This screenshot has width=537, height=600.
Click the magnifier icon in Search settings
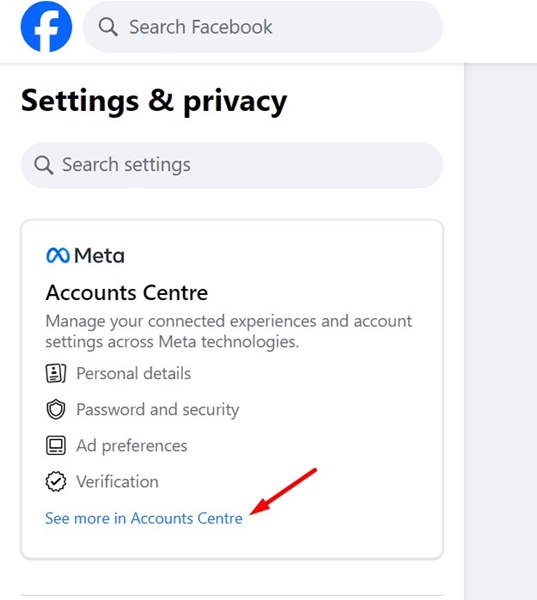44,165
